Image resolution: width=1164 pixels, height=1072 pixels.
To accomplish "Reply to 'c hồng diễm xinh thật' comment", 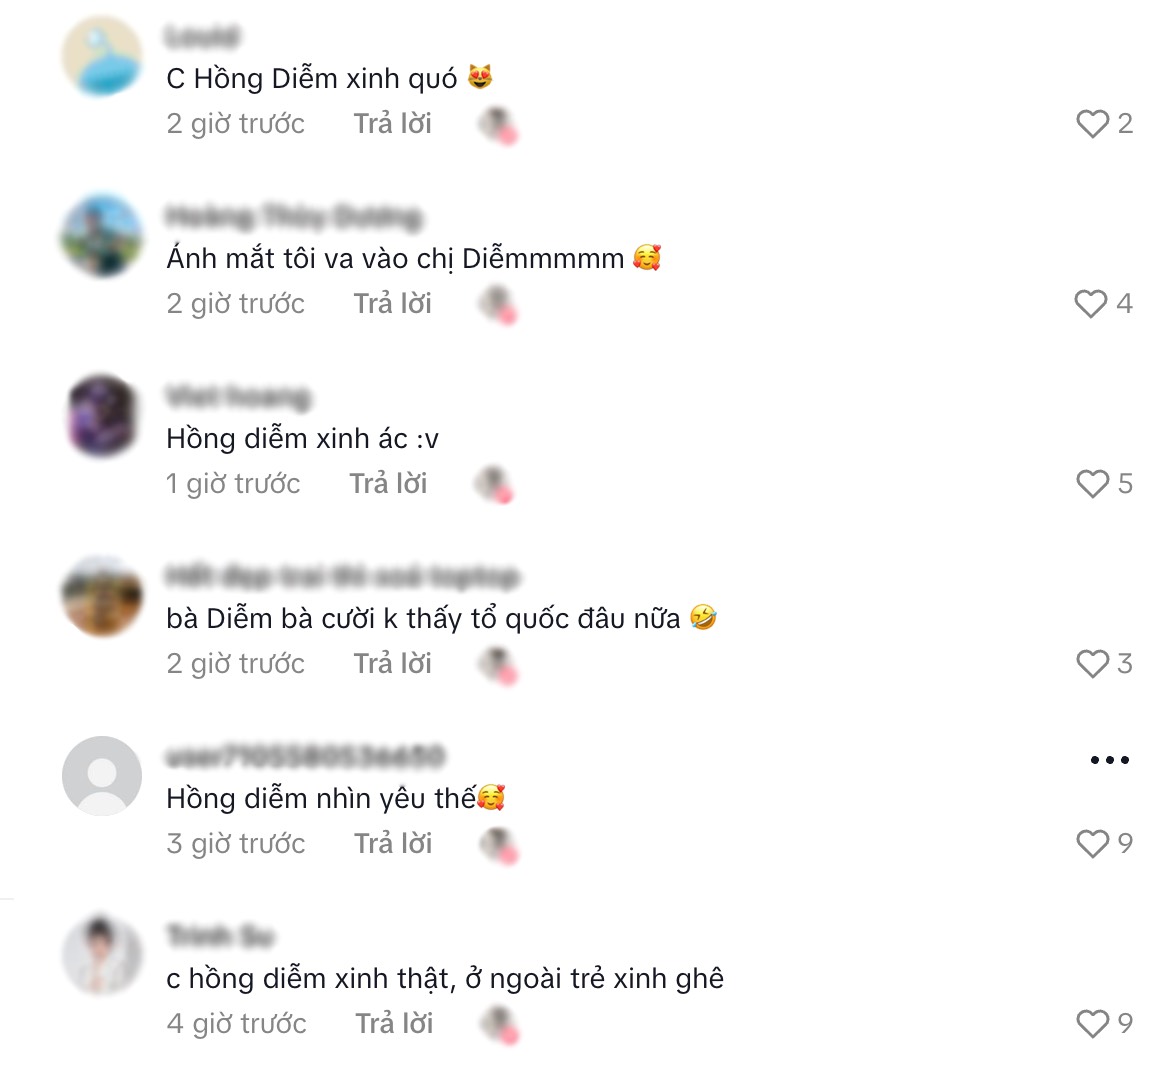I will [x=394, y=1024].
